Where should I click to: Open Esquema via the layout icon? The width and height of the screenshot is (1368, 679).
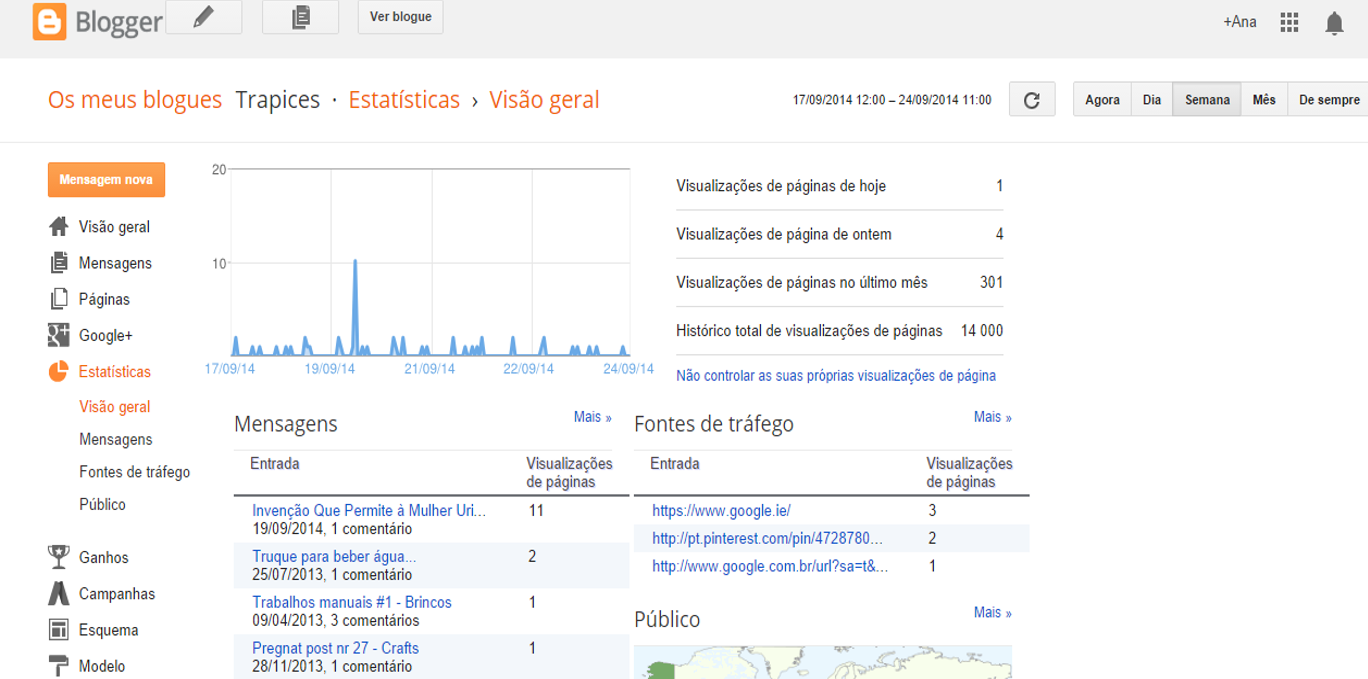tap(59, 630)
